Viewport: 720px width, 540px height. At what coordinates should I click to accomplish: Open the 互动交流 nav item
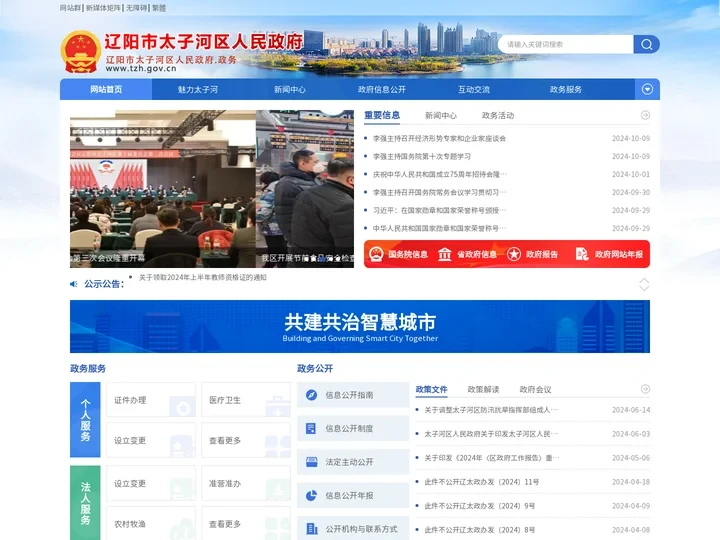(473, 89)
